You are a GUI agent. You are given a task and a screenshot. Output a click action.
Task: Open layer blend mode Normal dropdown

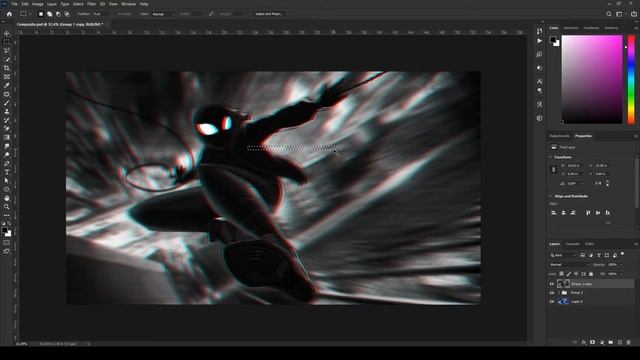click(568, 264)
